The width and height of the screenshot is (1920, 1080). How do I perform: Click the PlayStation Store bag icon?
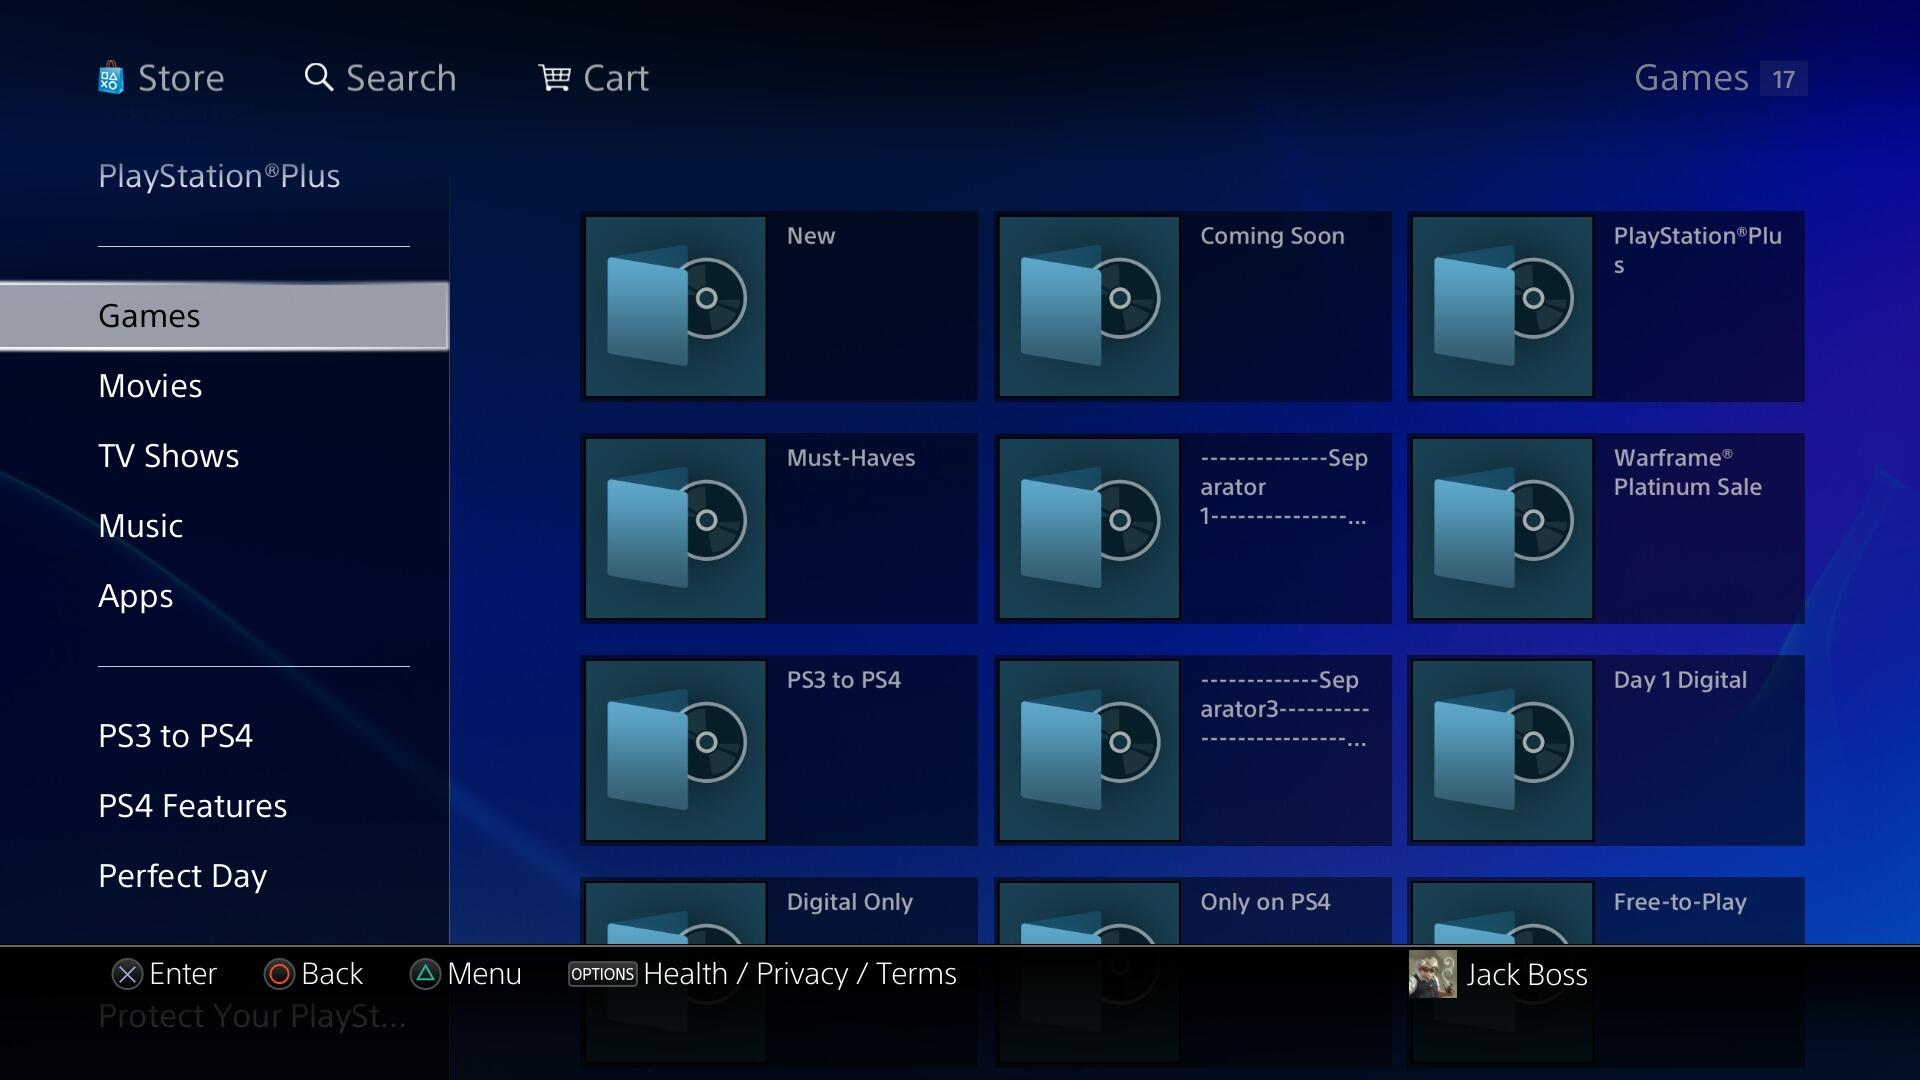111,78
